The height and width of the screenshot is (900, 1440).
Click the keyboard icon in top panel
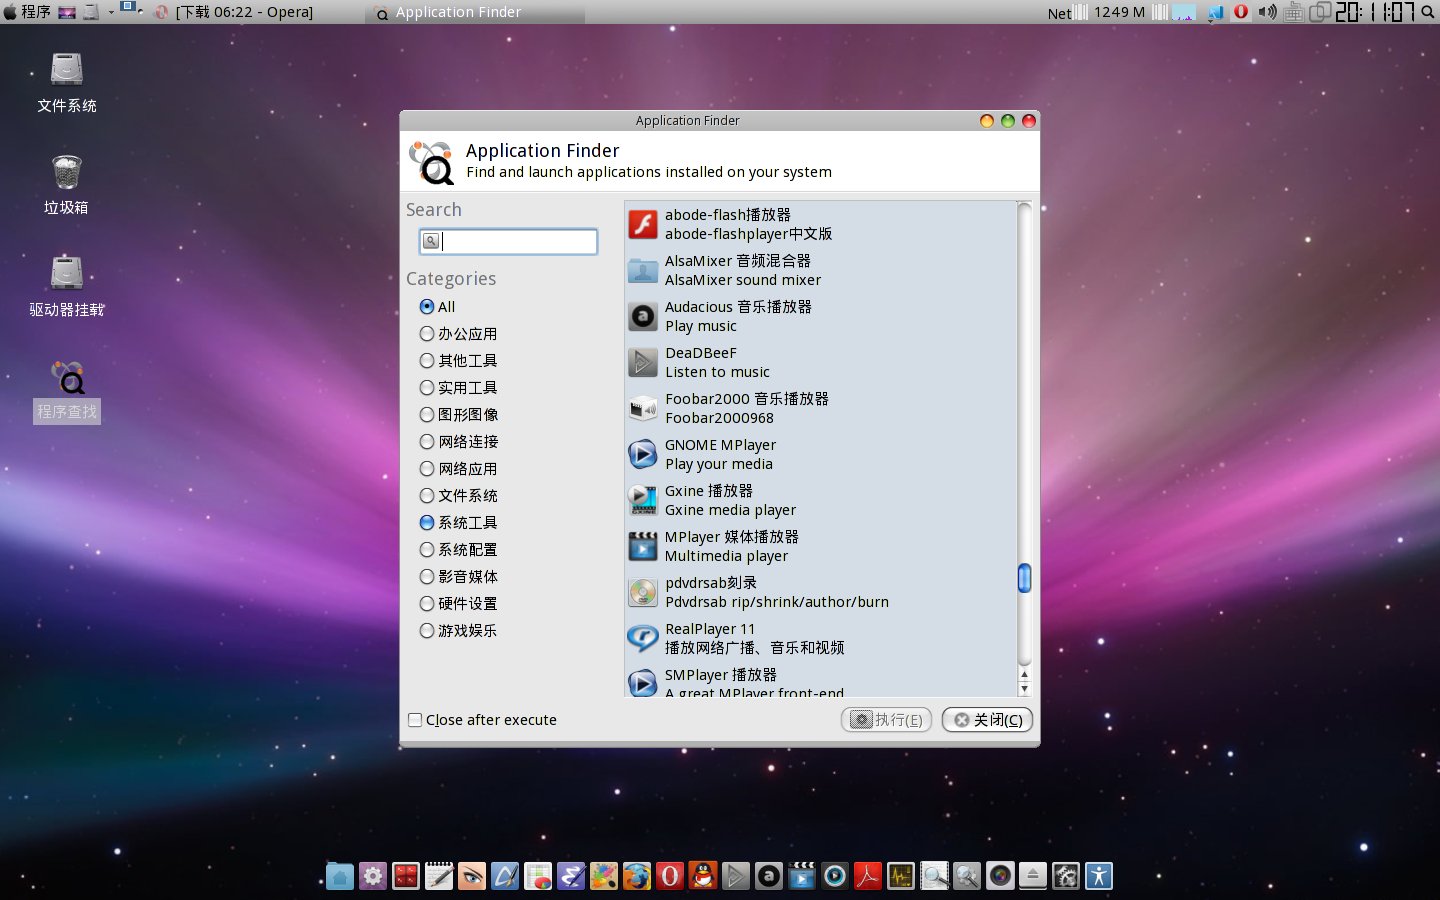tap(1294, 12)
